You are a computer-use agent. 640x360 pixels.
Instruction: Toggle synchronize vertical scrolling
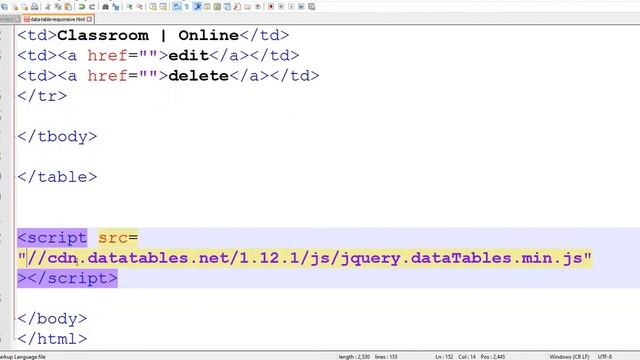tap(153, 7)
